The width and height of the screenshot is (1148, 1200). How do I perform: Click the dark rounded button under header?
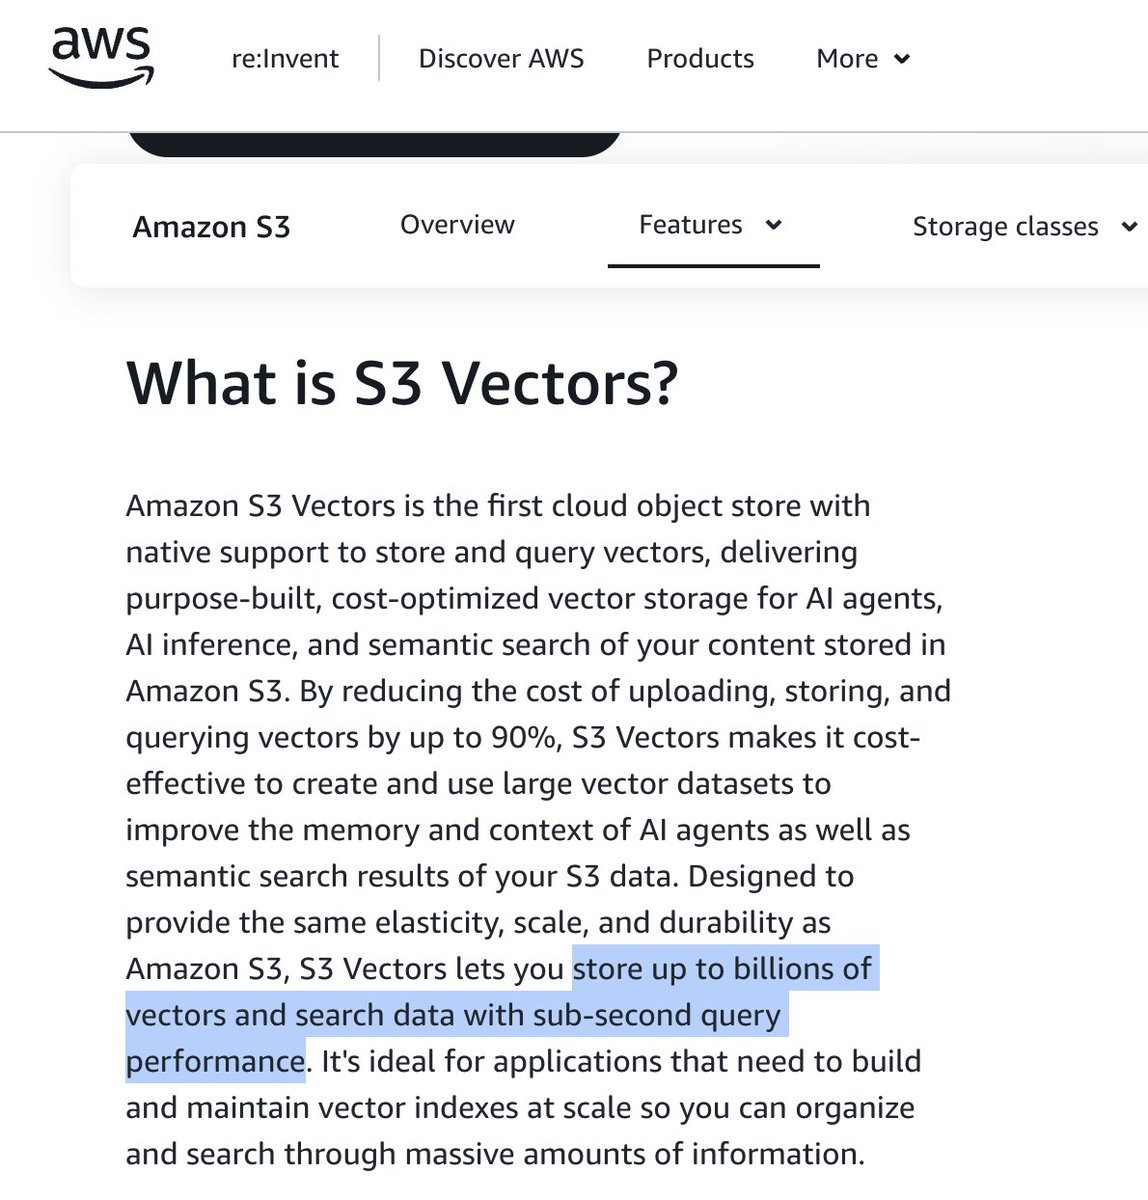374,145
